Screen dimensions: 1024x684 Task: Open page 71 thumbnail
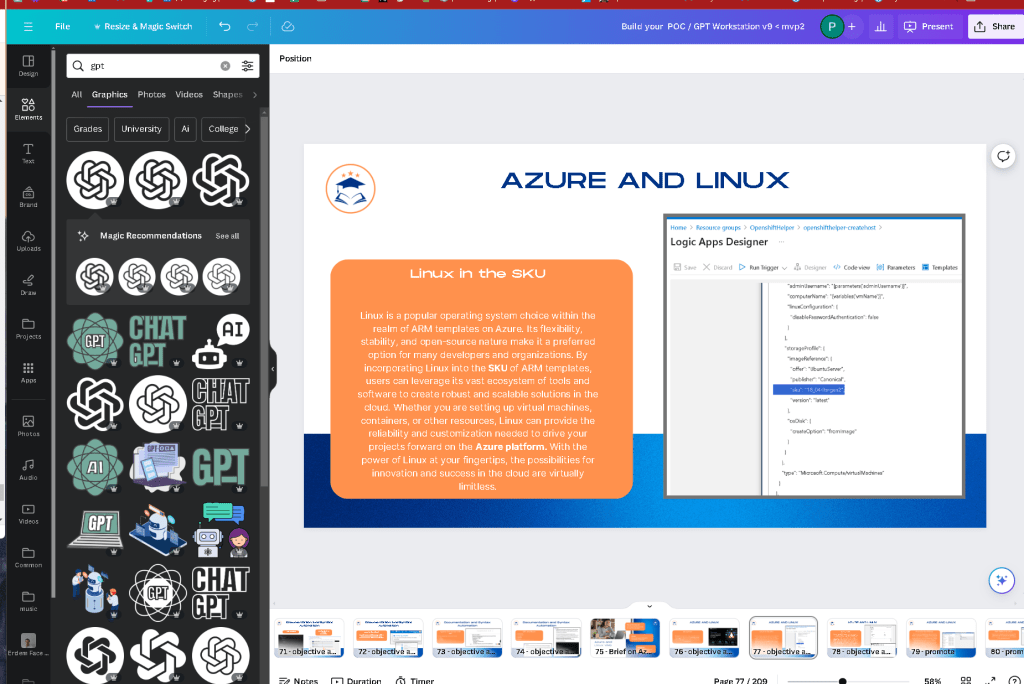point(309,638)
